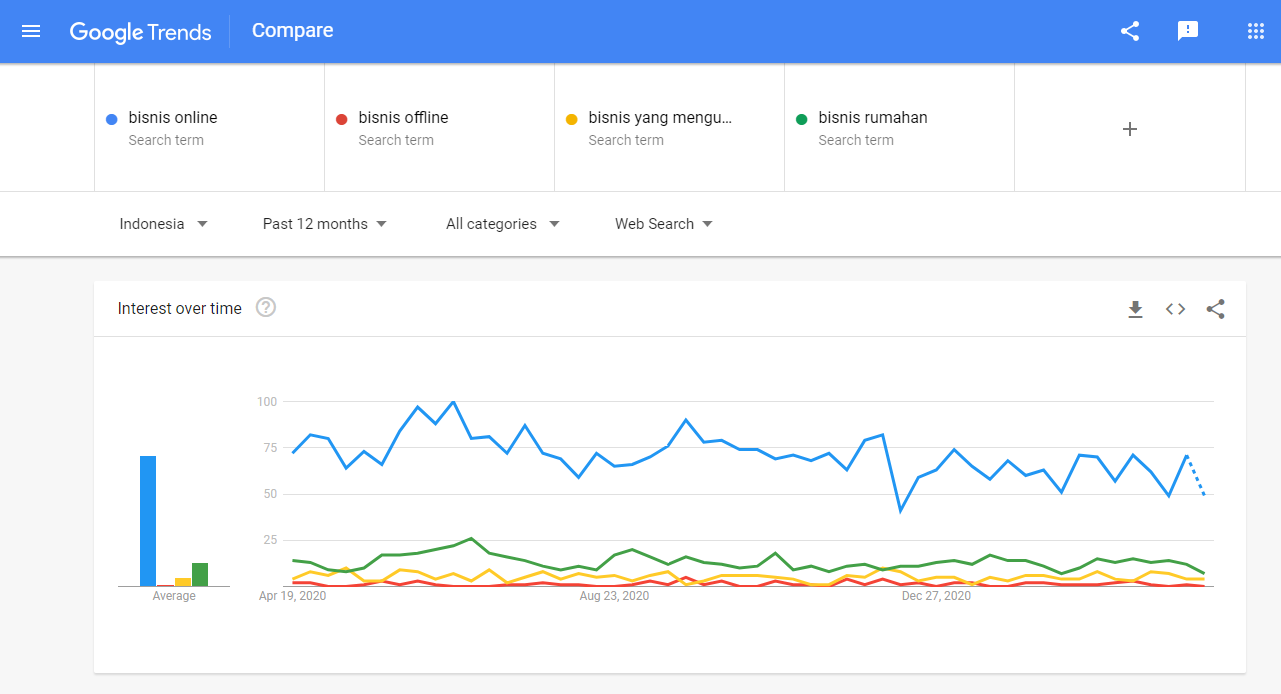Go to Google Trends home logo
The height and width of the screenshot is (694, 1281).
click(x=140, y=31)
